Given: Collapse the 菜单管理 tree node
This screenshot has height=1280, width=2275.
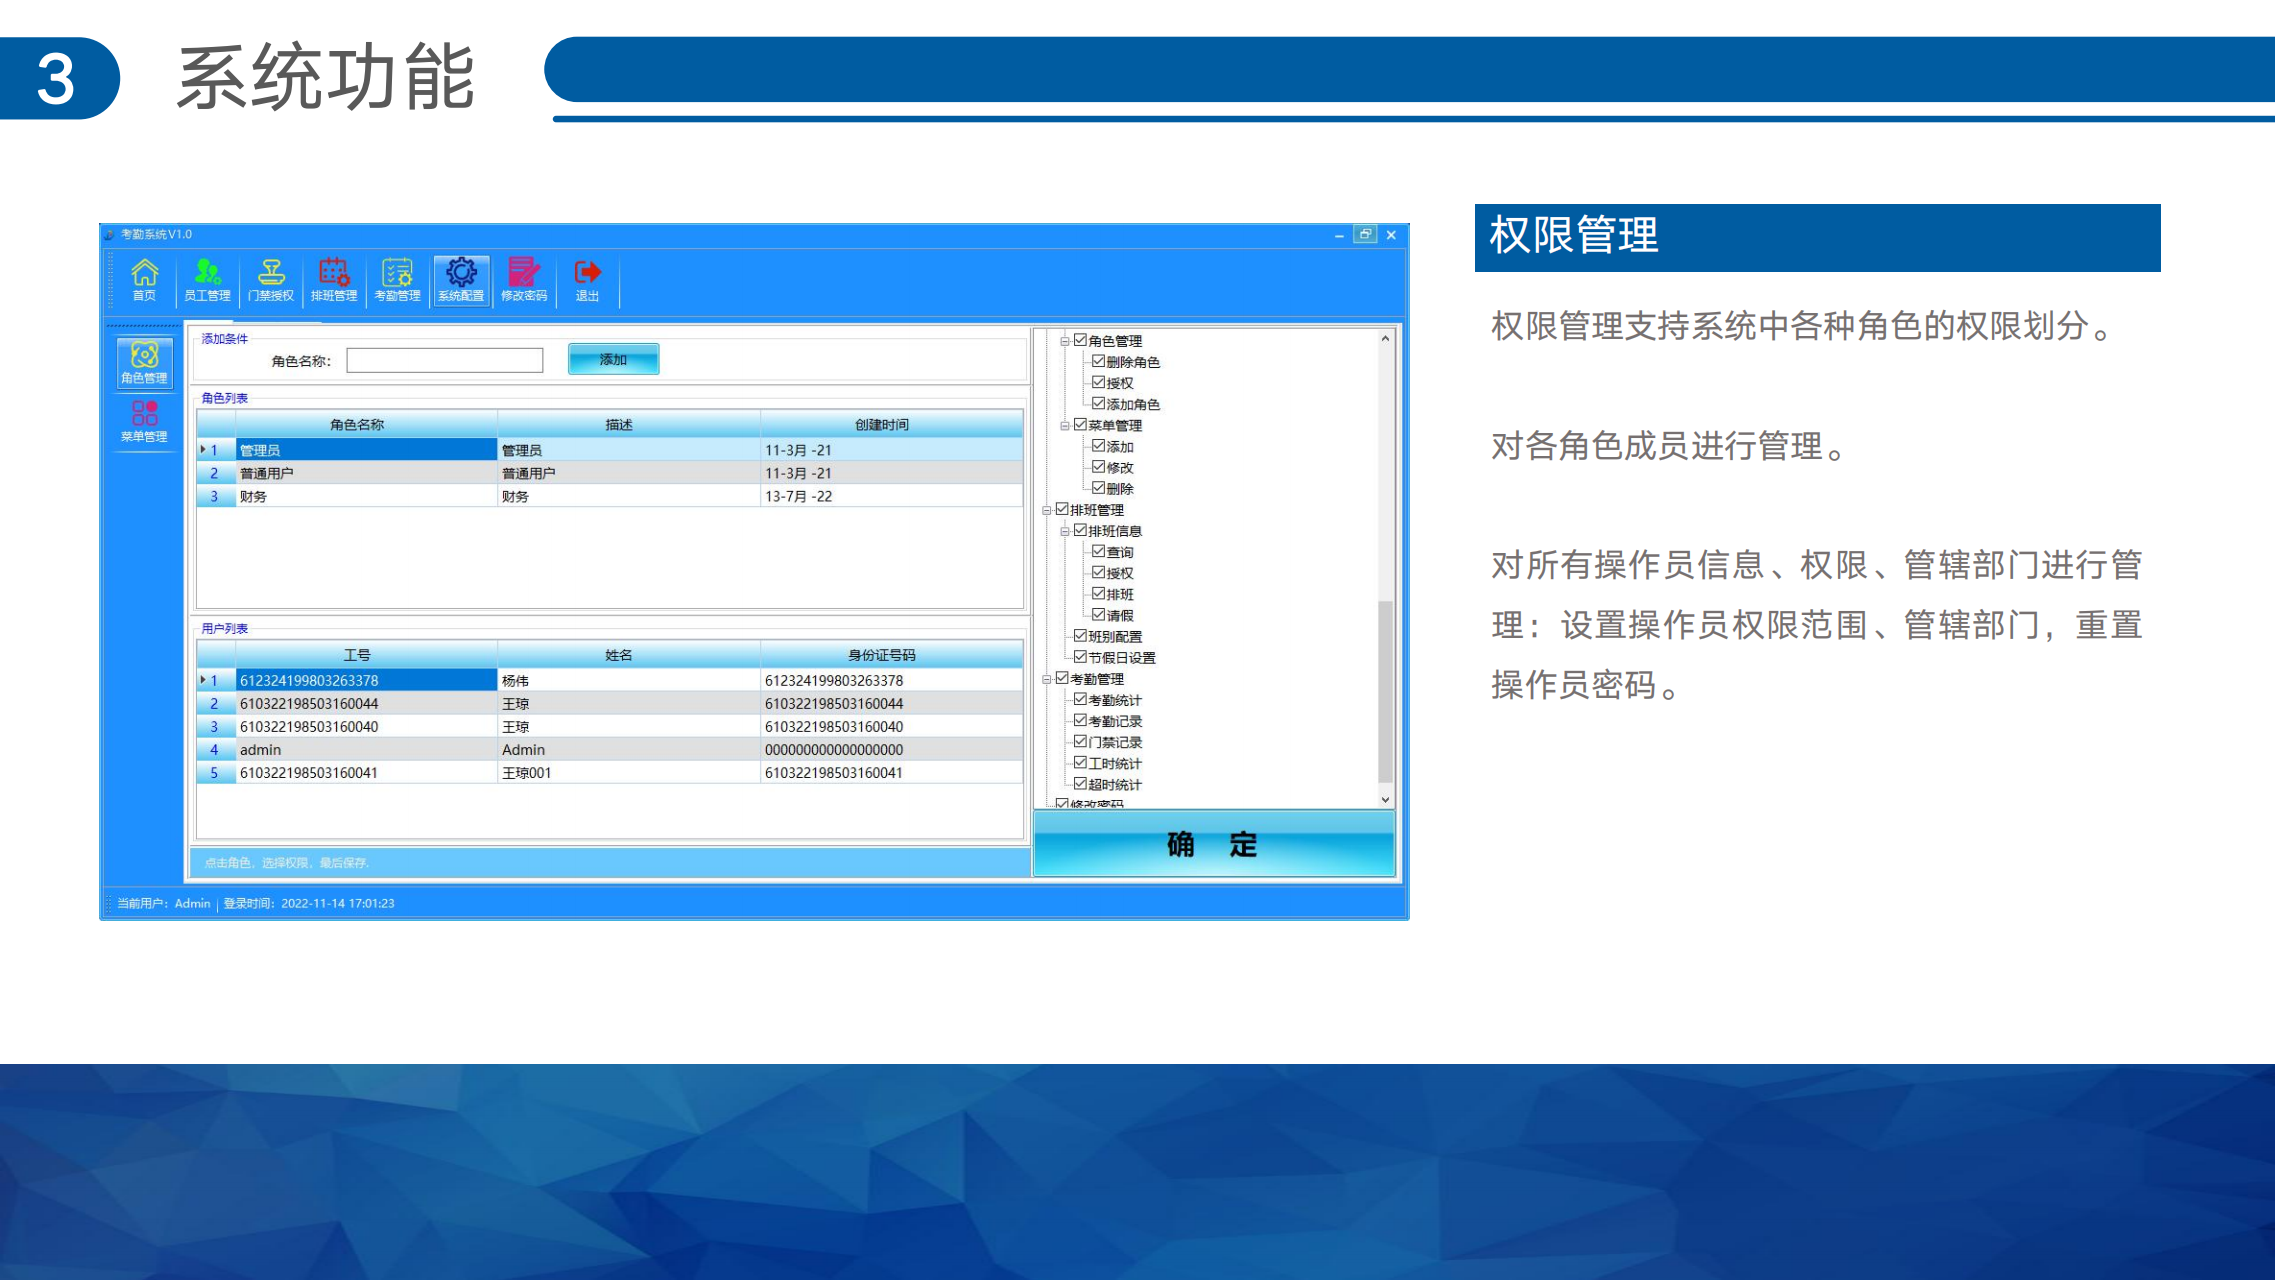Looking at the screenshot, I should click(1065, 425).
